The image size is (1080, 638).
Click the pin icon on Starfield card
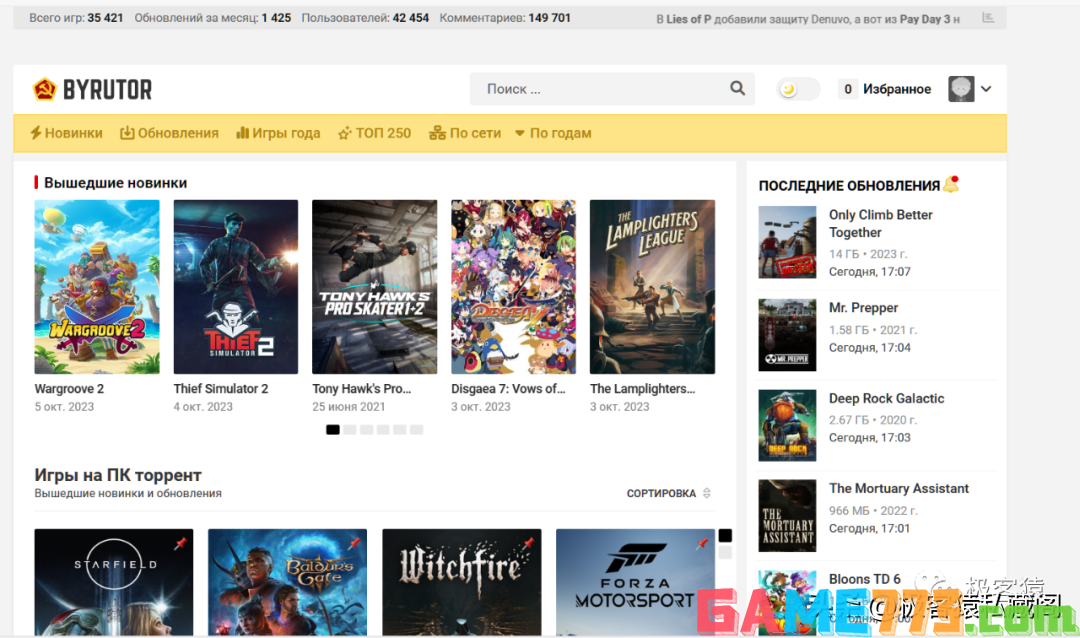[x=180, y=544]
